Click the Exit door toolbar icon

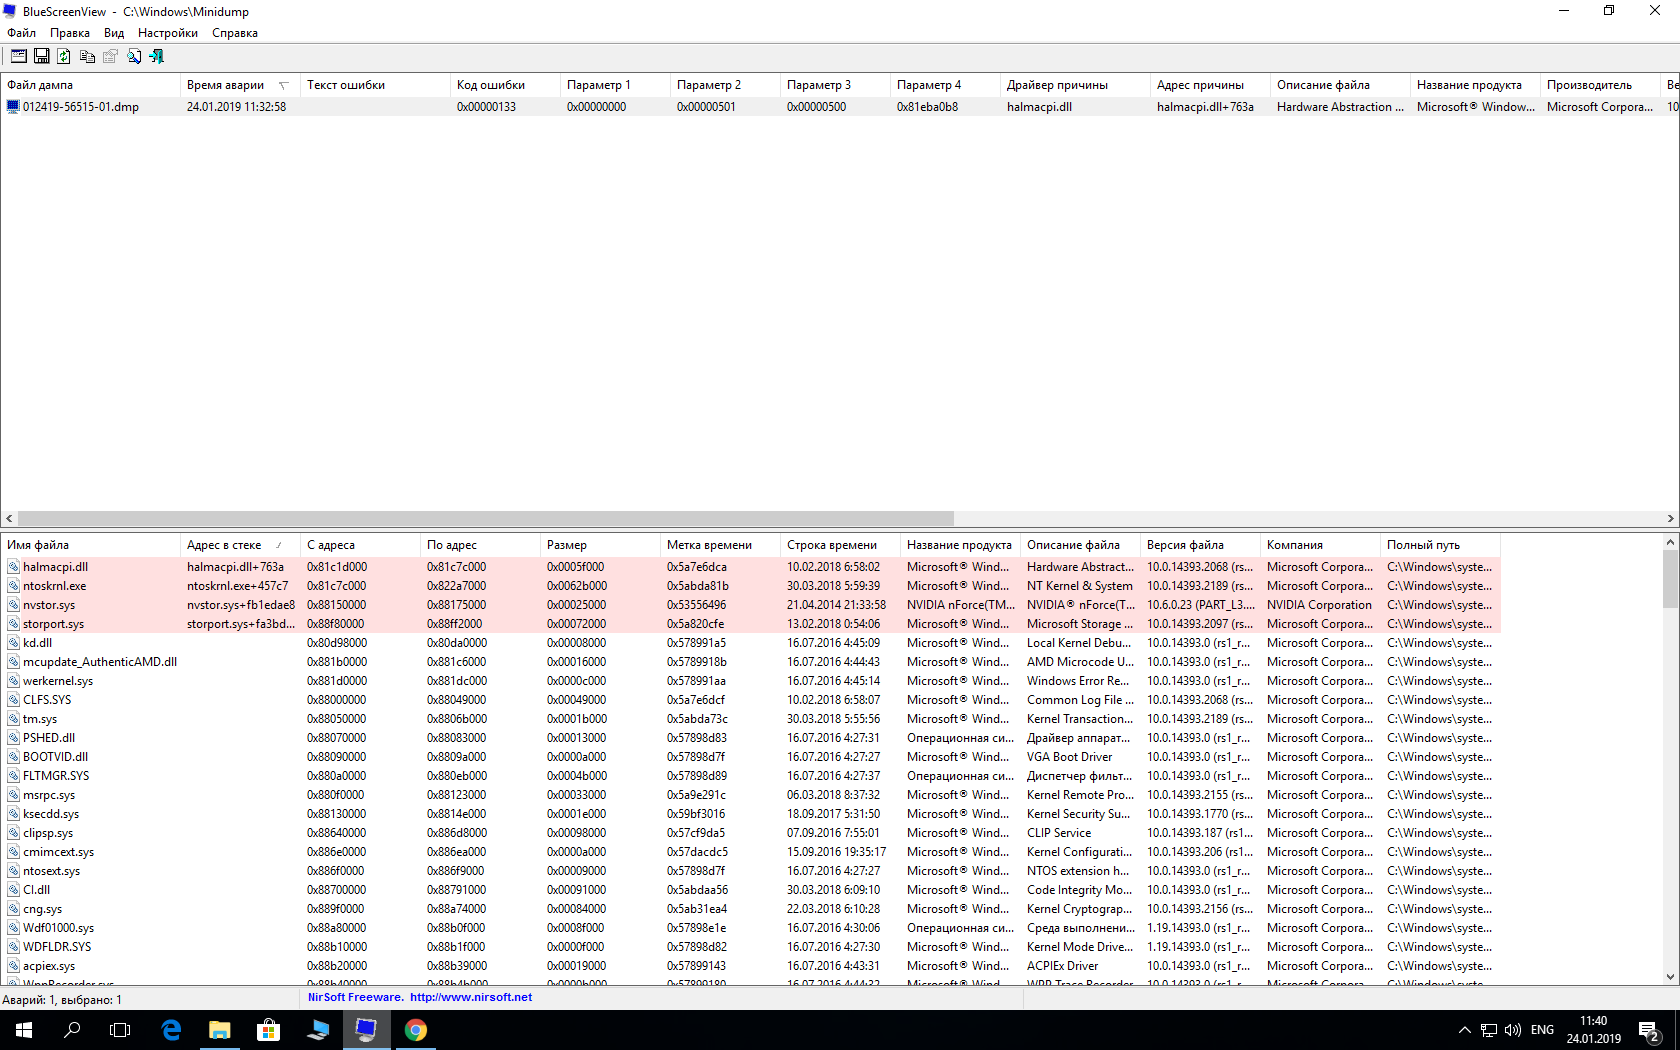pos(157,57)
